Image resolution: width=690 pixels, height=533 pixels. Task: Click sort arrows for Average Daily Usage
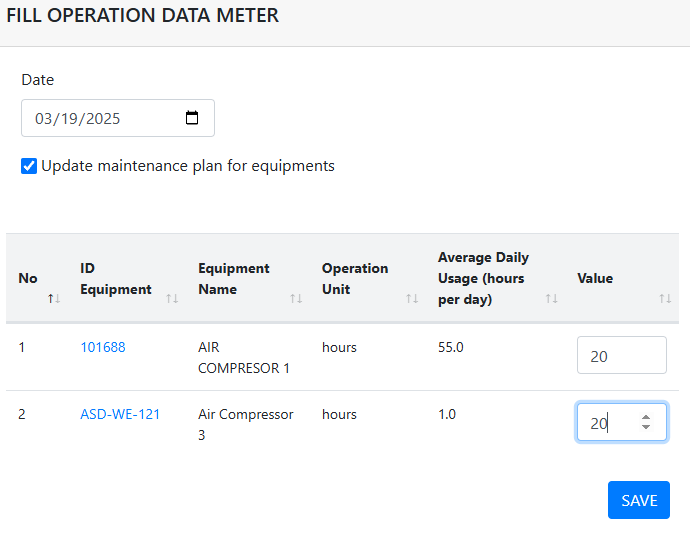click(551, 299)
